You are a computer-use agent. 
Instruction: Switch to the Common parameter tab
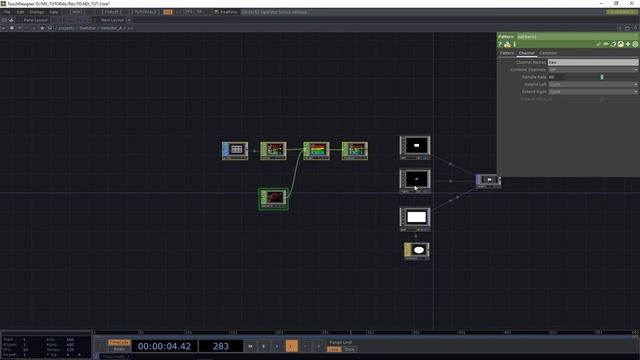pyautogui.click(x=548, y=53)
